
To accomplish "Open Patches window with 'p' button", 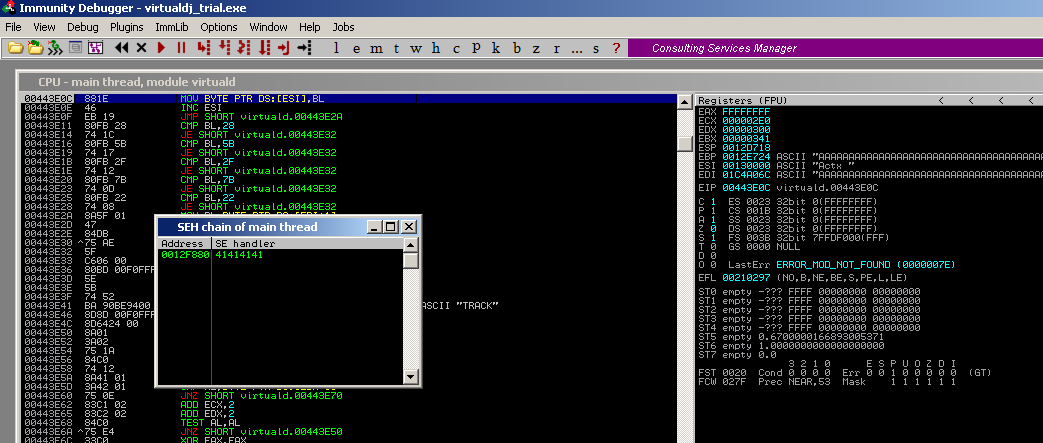I will coord(476,48).
